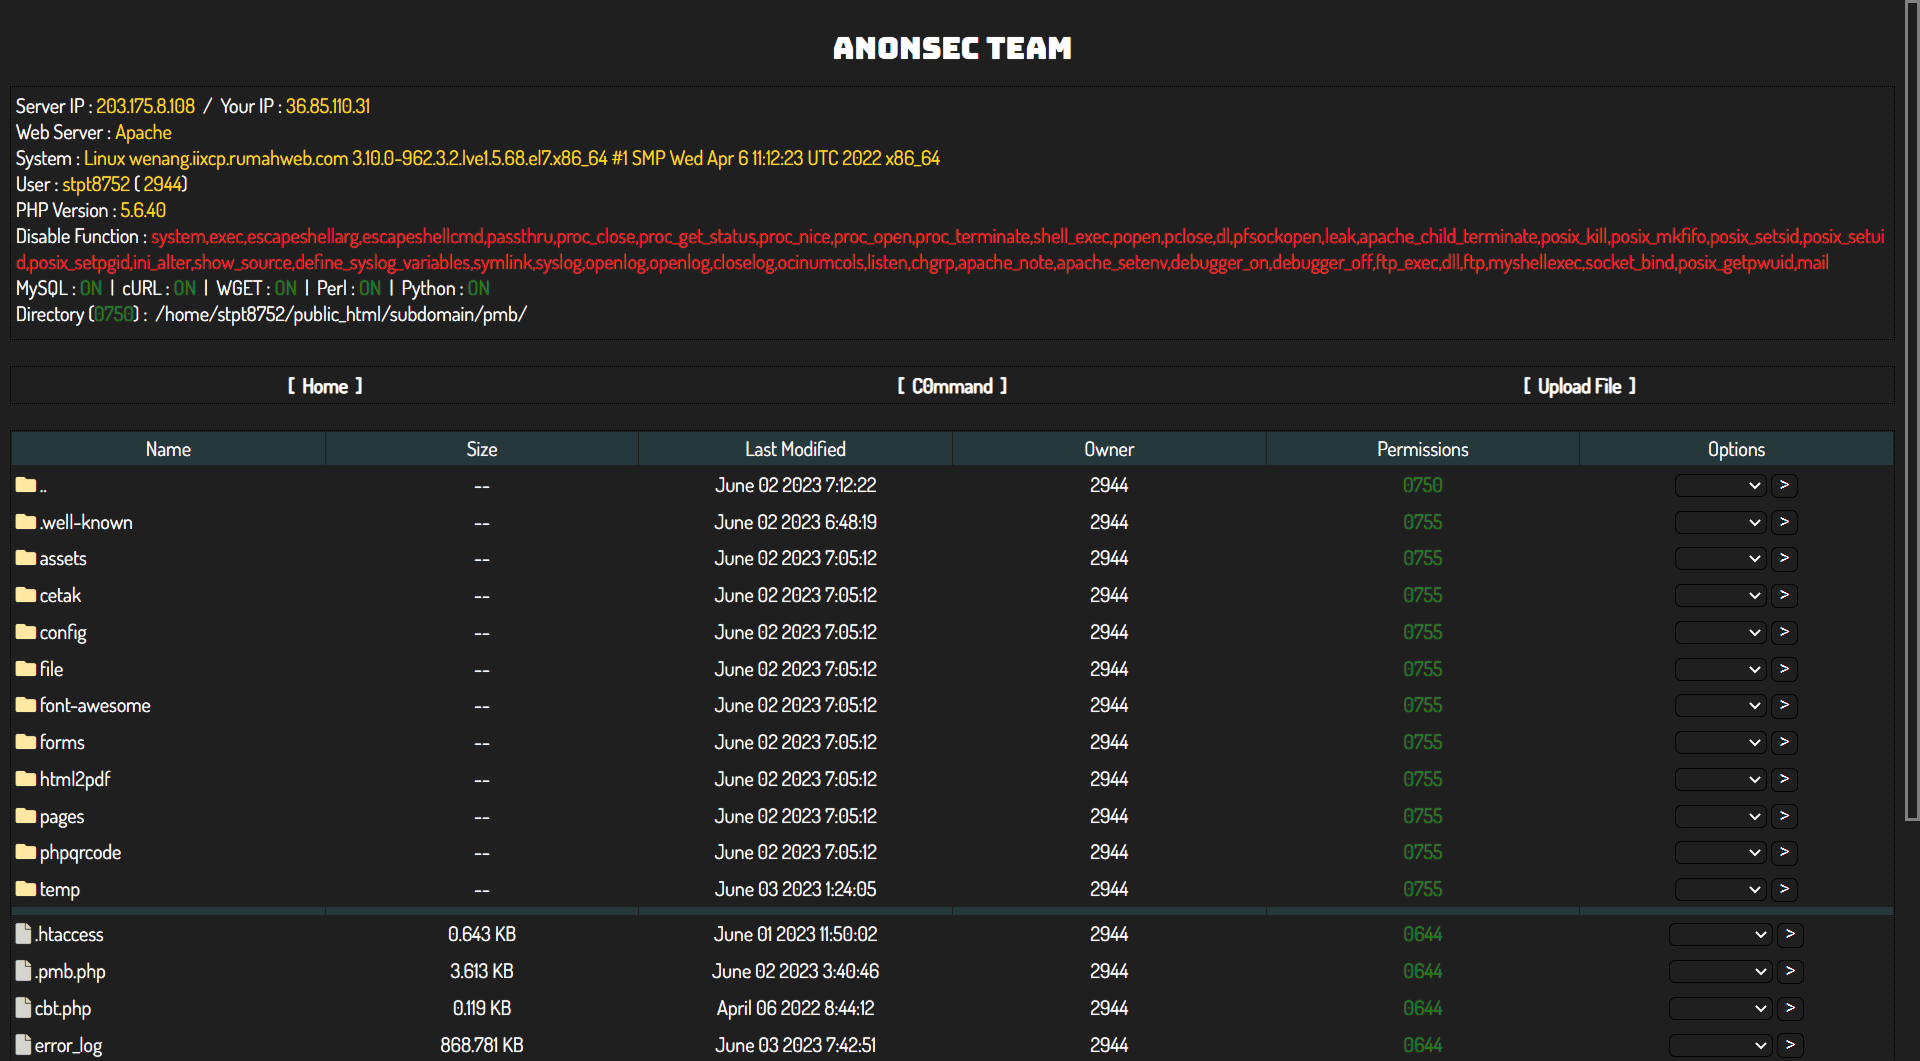Open options dropdown for '..' row
1920x1061 pixels.
click(x=1720, y=485)
